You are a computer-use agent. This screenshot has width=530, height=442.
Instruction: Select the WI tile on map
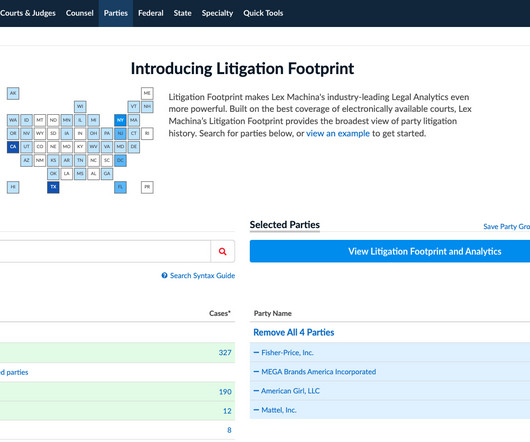tap(80, 107)
